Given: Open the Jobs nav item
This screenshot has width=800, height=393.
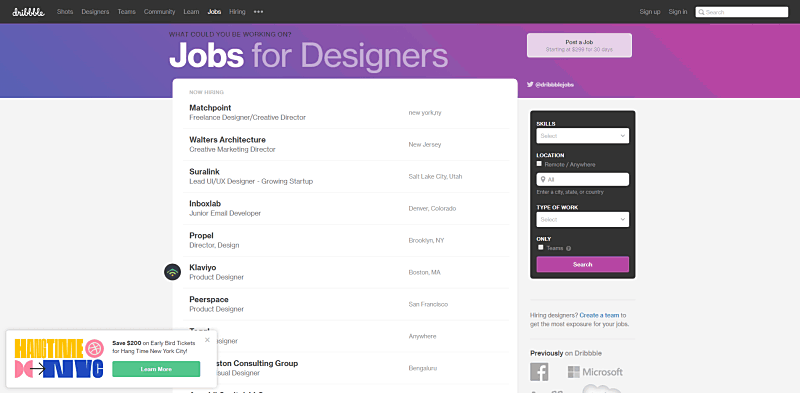Looking at the screenshot, I should pos(214,12).
